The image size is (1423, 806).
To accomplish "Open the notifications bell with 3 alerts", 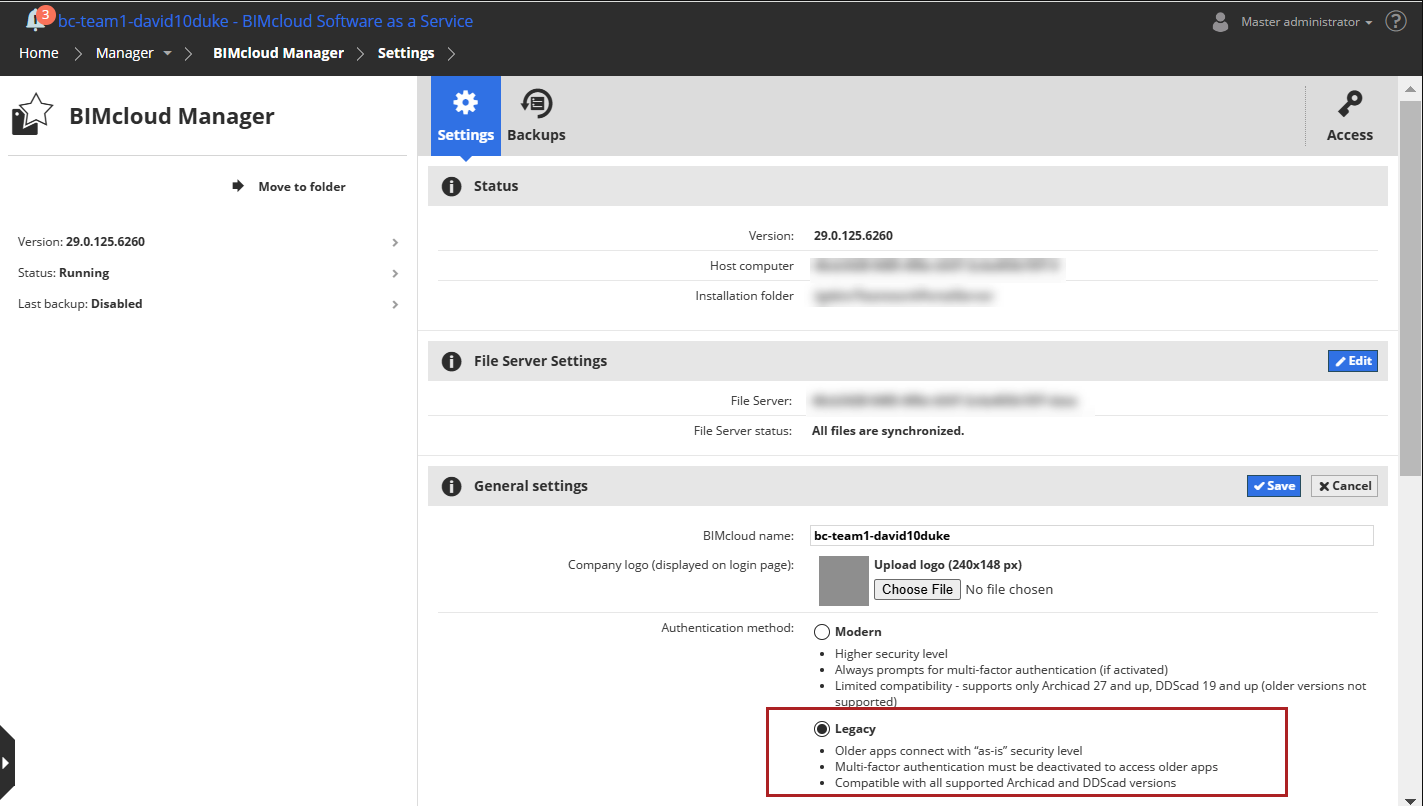I will pyautogui.click(x=39, y=19).
